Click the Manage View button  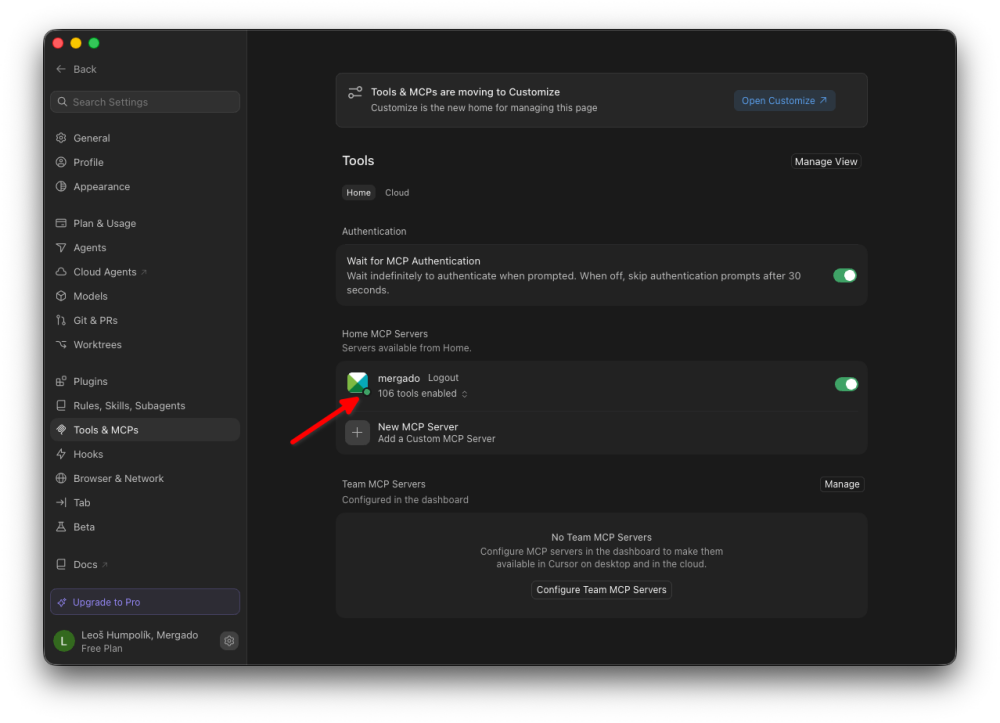826,161
